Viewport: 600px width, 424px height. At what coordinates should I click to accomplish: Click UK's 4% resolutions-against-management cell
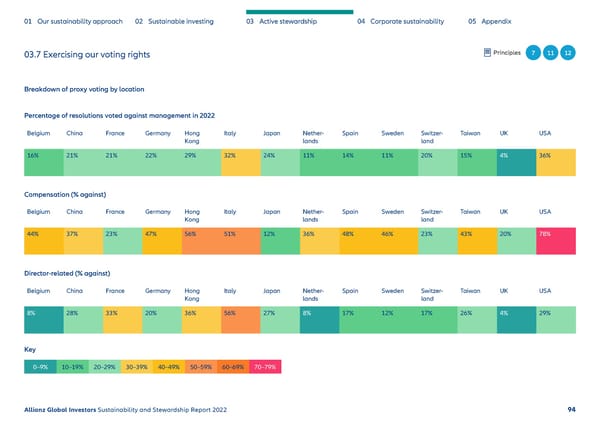515,157
